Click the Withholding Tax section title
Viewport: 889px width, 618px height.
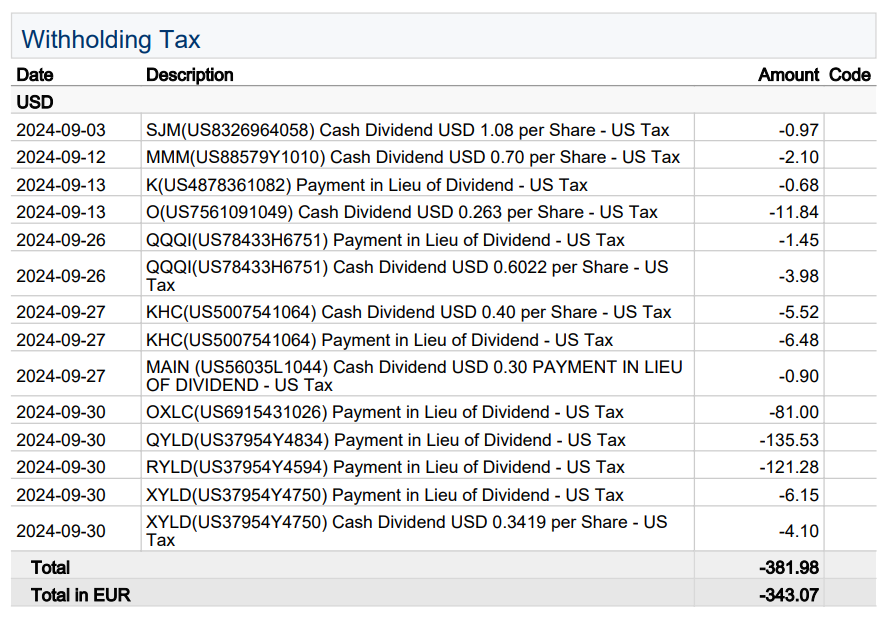111,39
